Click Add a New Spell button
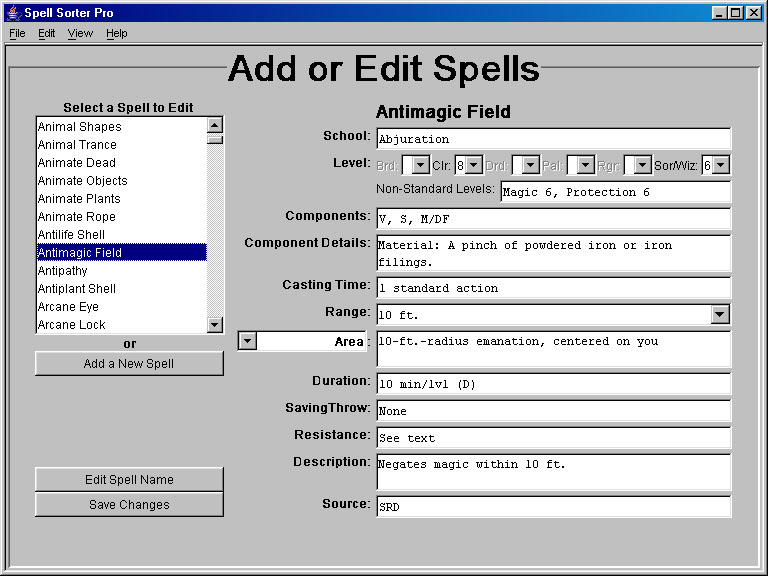 click(129, 363)
